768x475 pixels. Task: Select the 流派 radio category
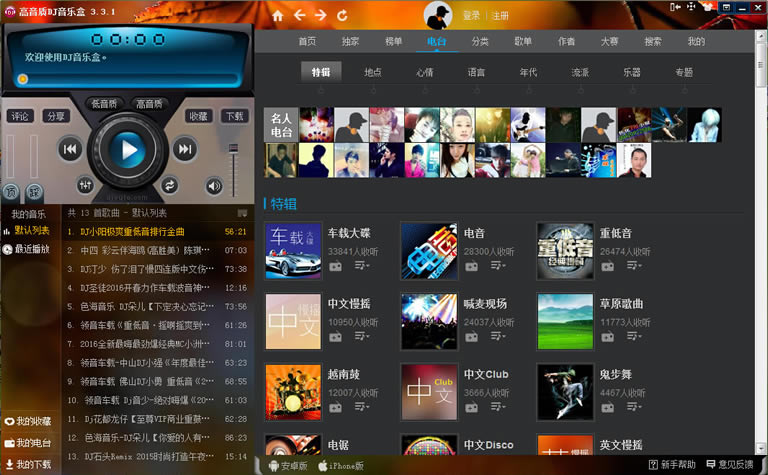pyautogui.click(x=580, y=72)
